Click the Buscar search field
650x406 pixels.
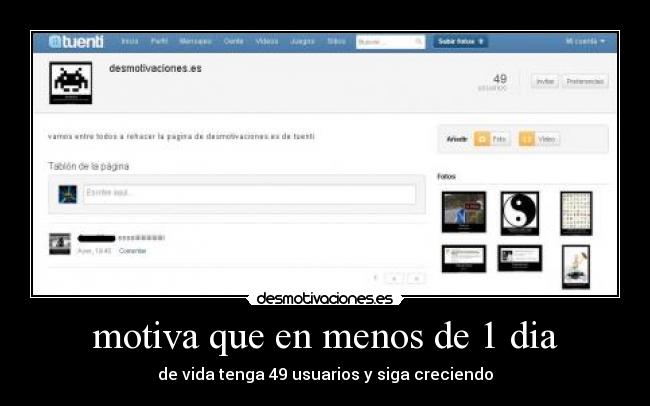384,42
